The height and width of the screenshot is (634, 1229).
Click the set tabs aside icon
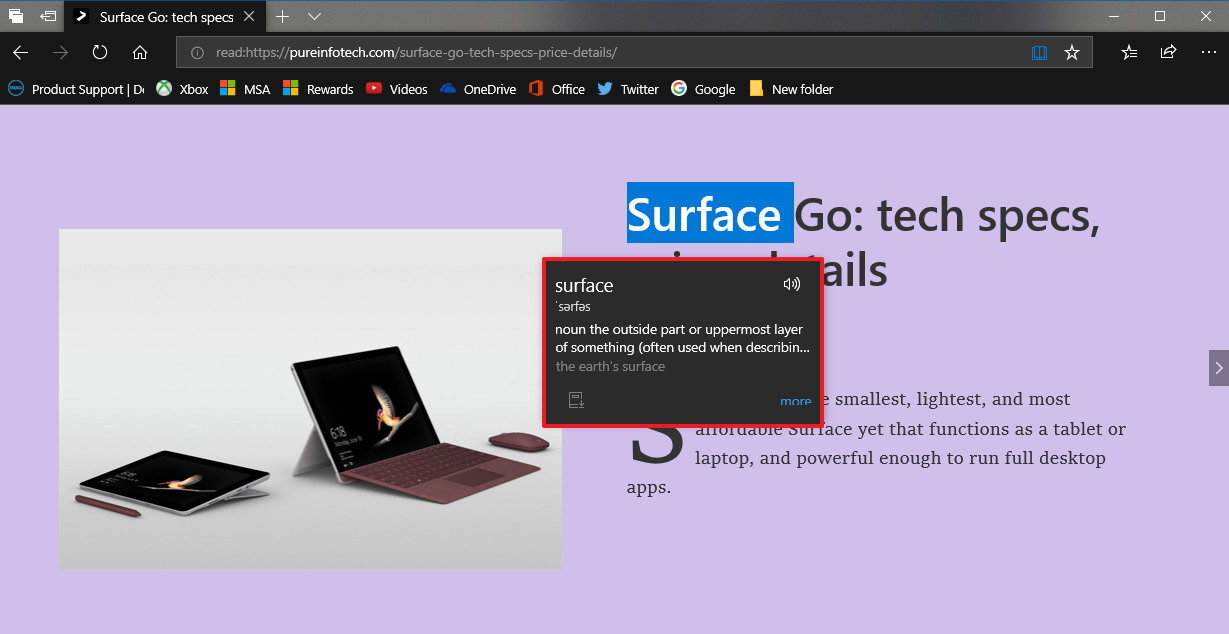pos(48,16)
